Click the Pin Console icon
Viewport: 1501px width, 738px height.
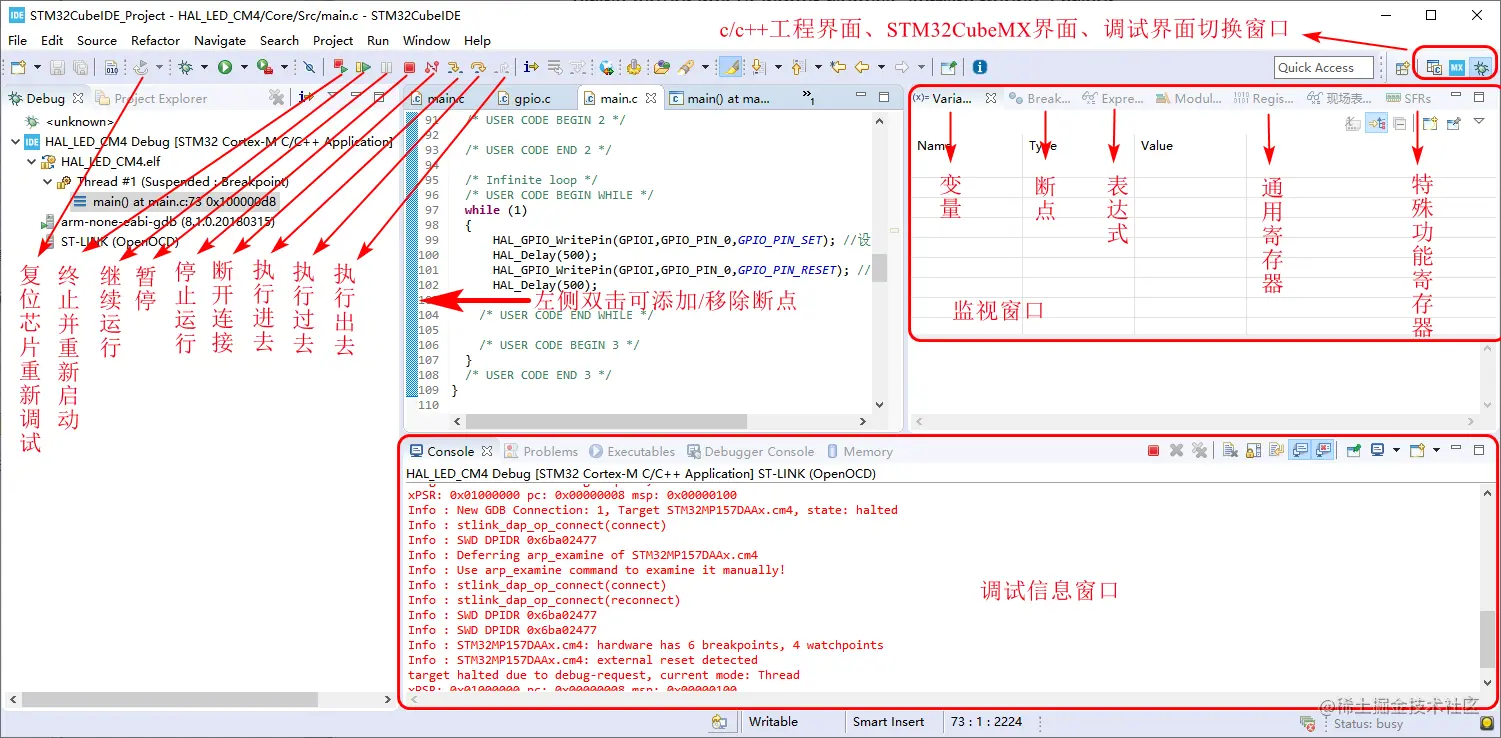pyautogui.click(x=1353, y=451)
